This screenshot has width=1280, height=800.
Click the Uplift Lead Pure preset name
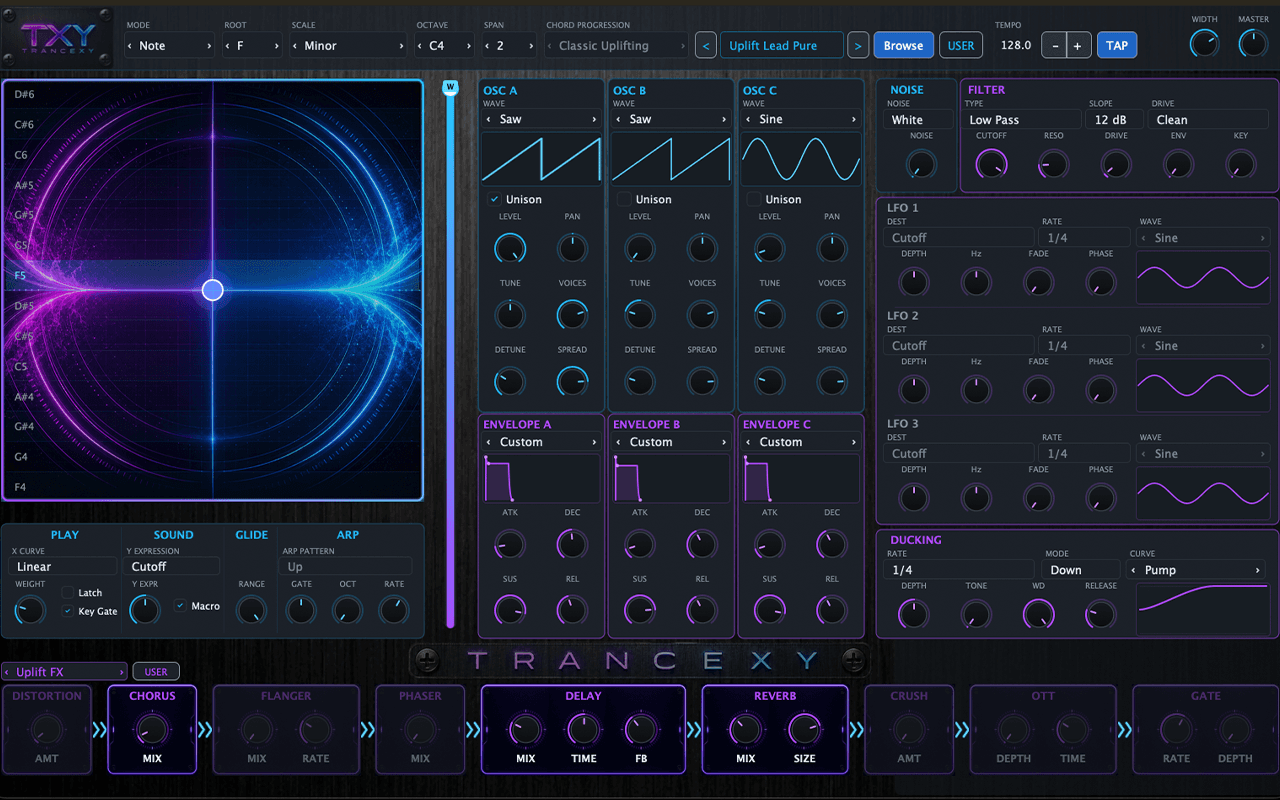[x=782, y=45]
